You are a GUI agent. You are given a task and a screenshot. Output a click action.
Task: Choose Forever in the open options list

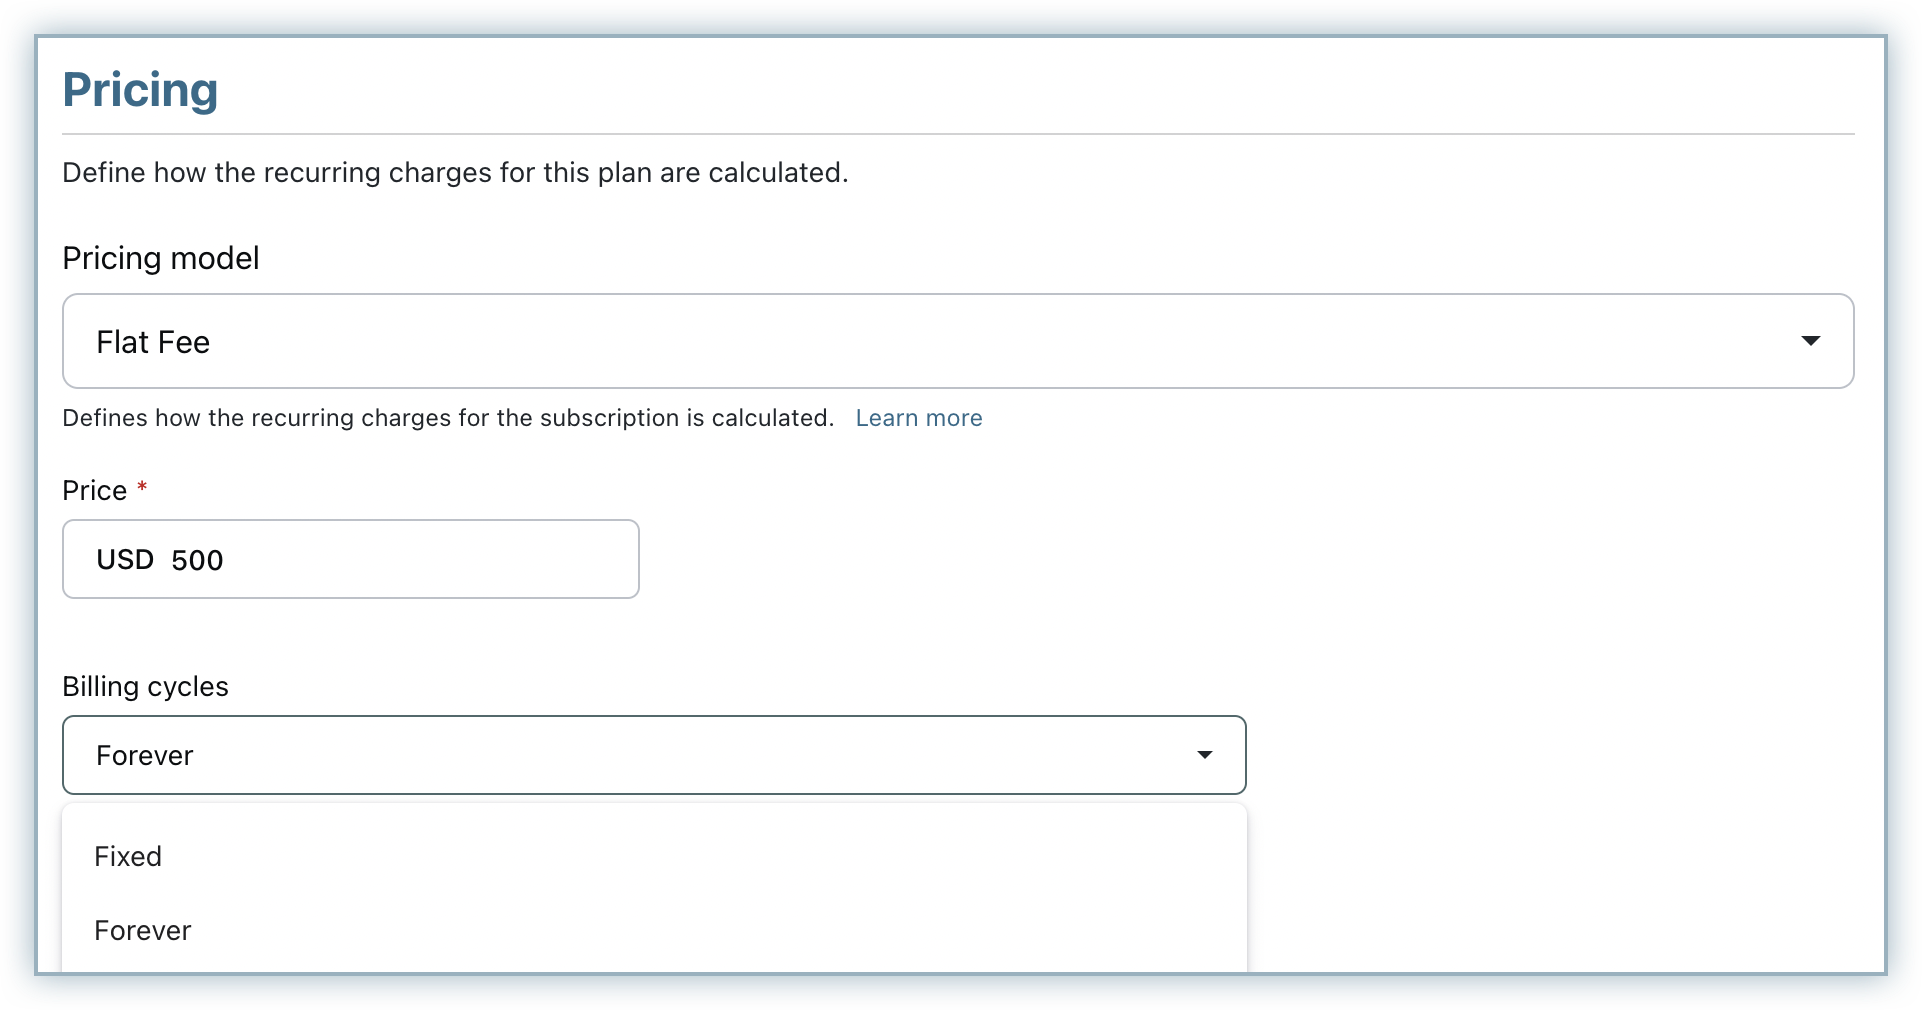click(x=142, y=930)
